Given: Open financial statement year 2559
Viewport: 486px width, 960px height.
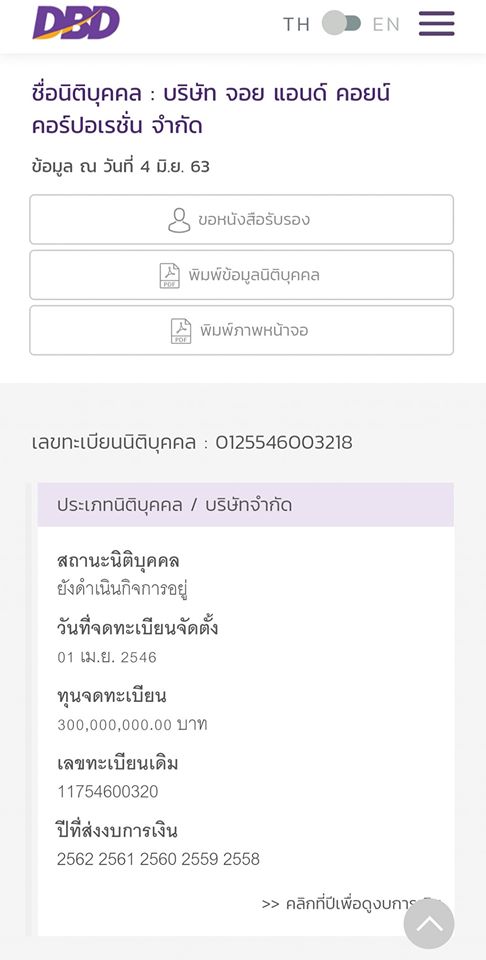Looking at the screenshot, I should (x=199, y=859).
